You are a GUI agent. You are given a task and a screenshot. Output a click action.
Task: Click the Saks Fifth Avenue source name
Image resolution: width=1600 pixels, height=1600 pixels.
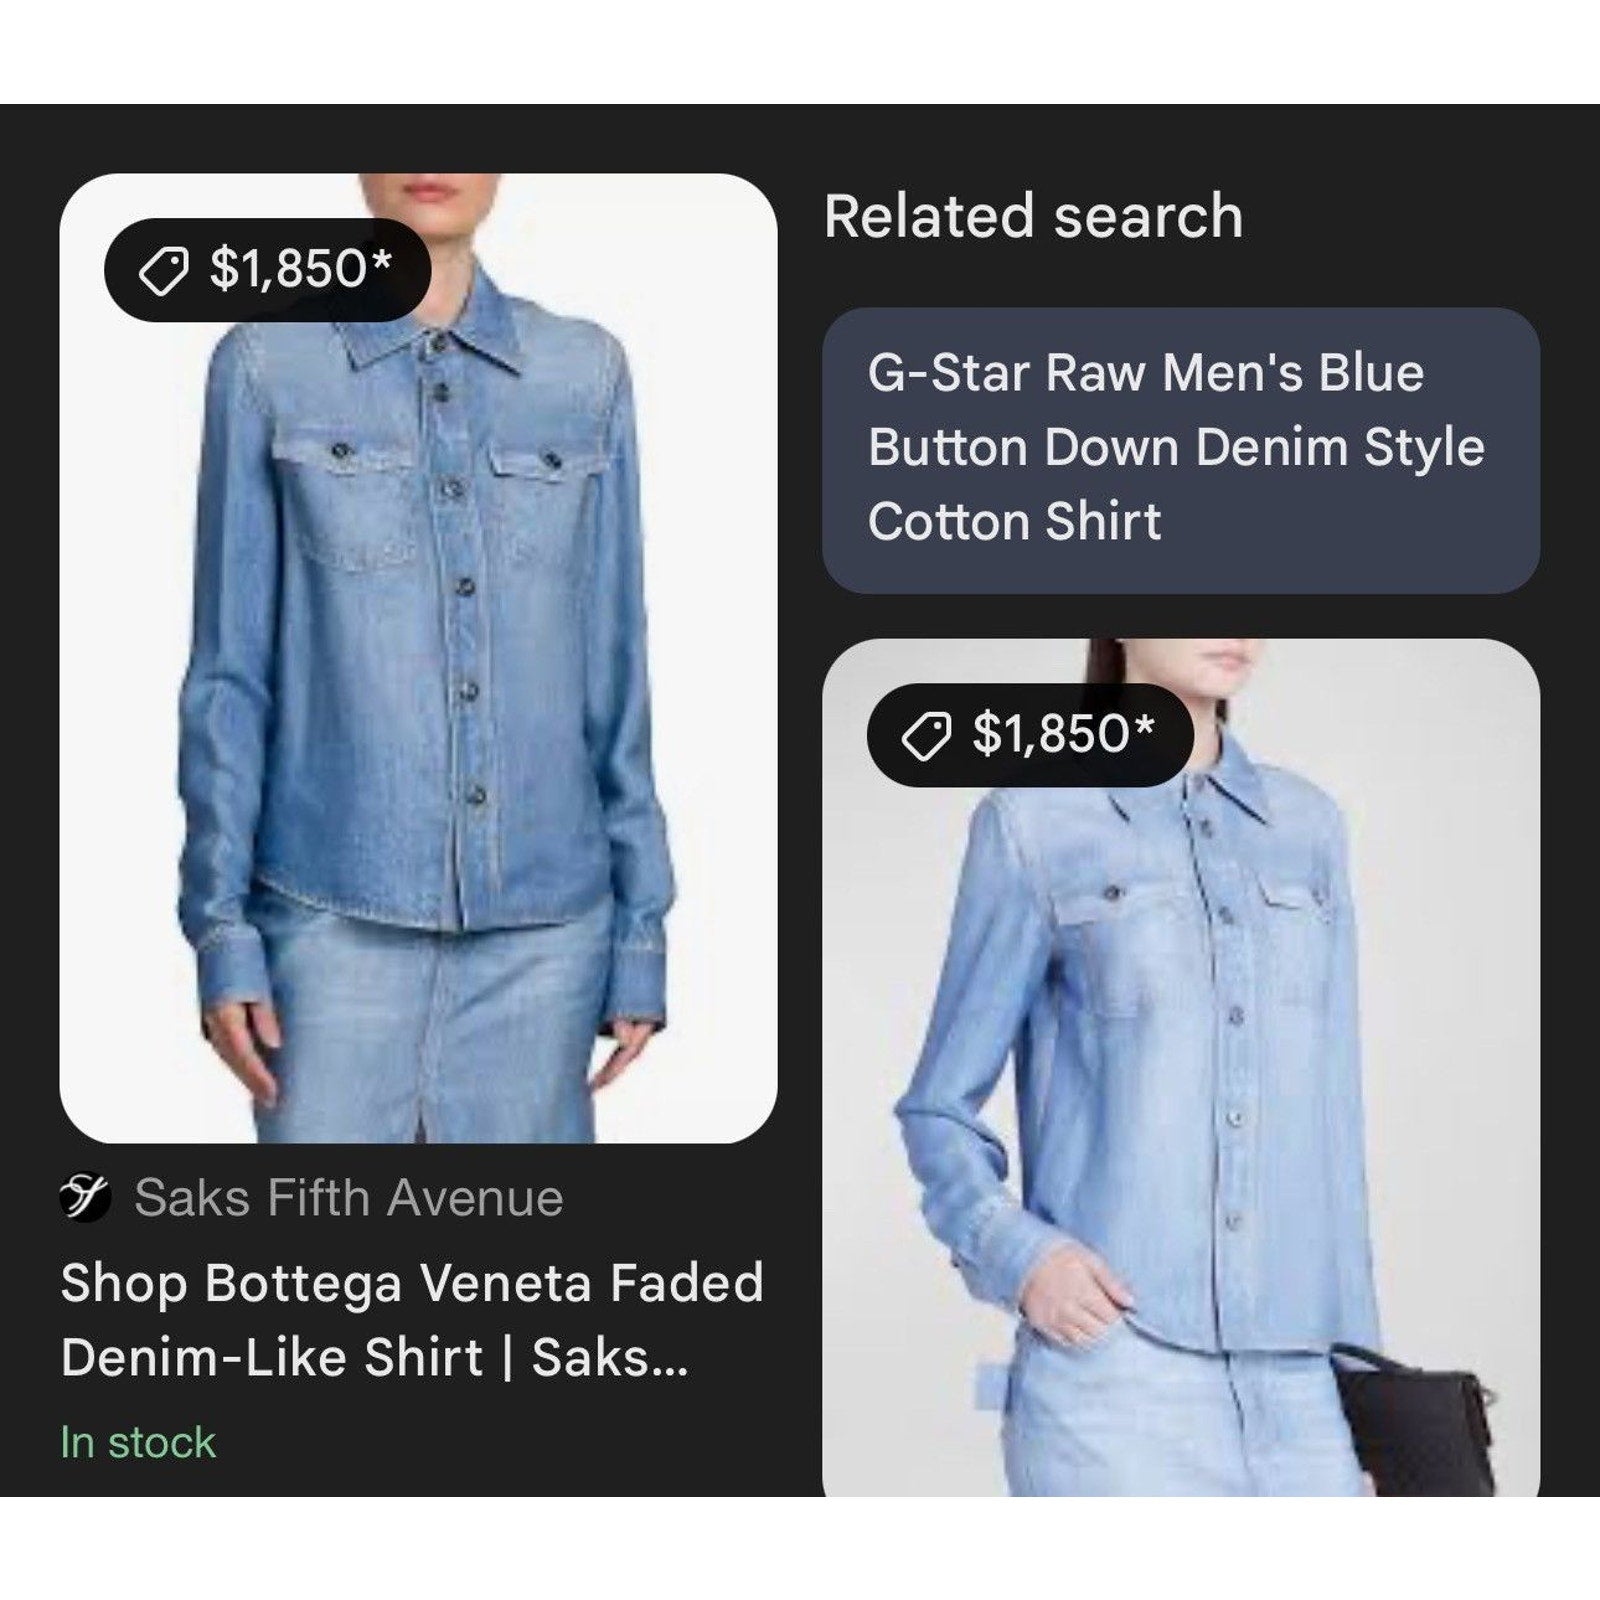pyautogui.click(x=349, y=1197)
